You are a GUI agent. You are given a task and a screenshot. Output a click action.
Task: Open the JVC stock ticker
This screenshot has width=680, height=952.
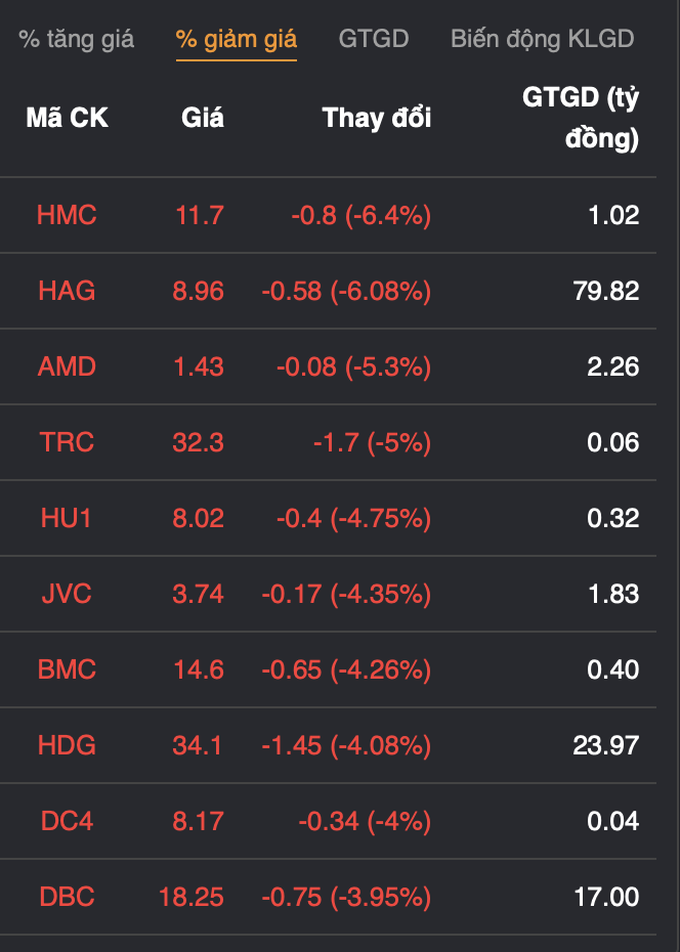click(x=67, y=594)
